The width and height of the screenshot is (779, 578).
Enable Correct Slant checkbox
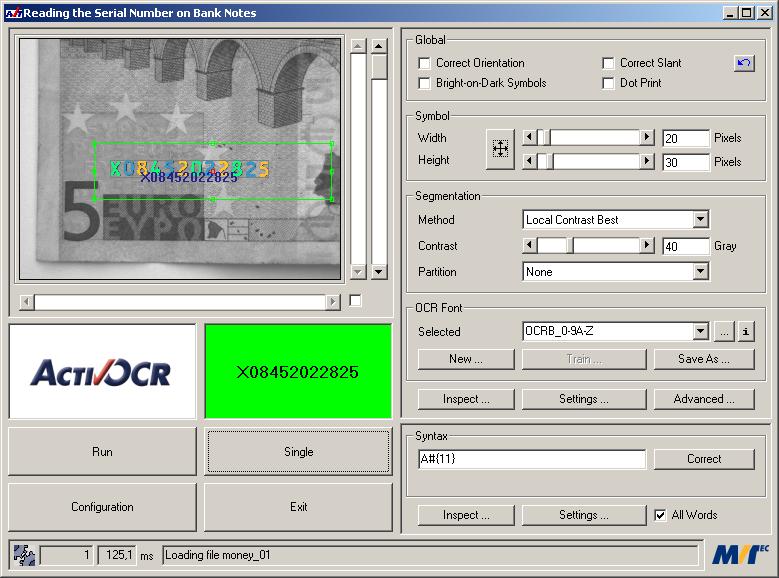608,63
